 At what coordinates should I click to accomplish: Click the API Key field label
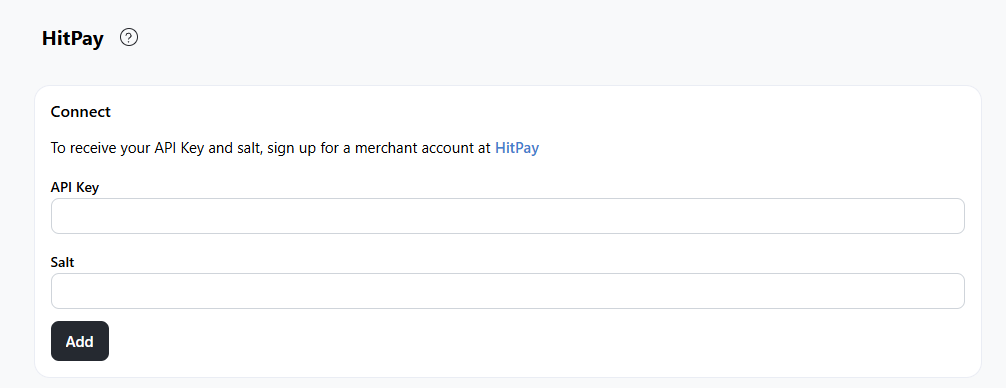click(x=75, y=187)
